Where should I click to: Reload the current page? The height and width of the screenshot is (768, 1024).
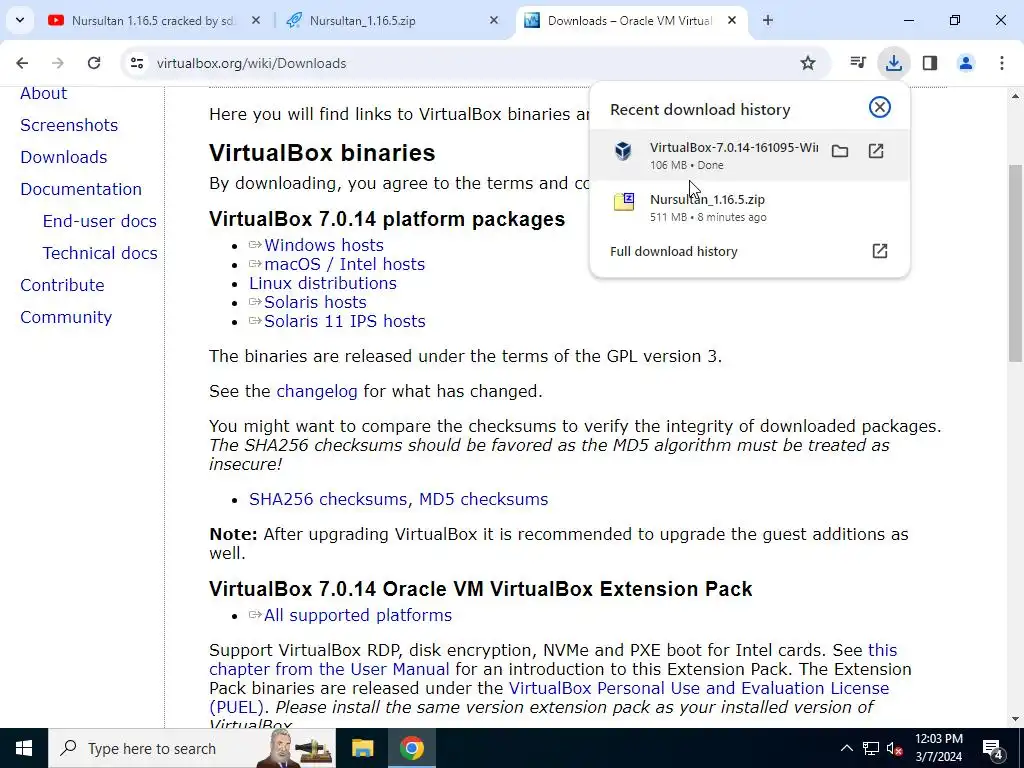[94, 63]
